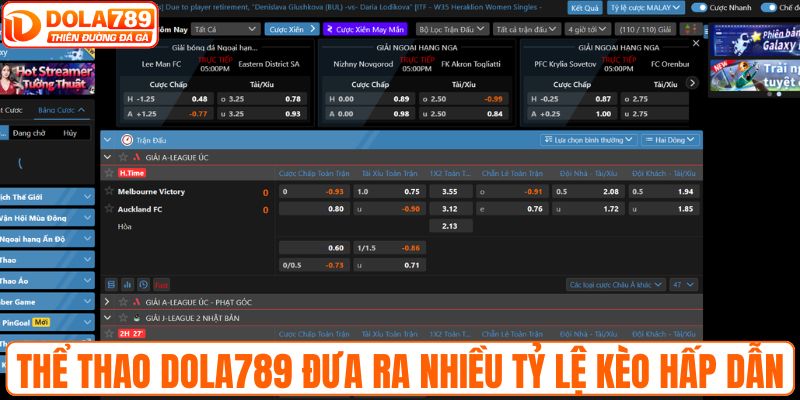Open the match history clock icon

pyautogui.click(x=143, y=284)
